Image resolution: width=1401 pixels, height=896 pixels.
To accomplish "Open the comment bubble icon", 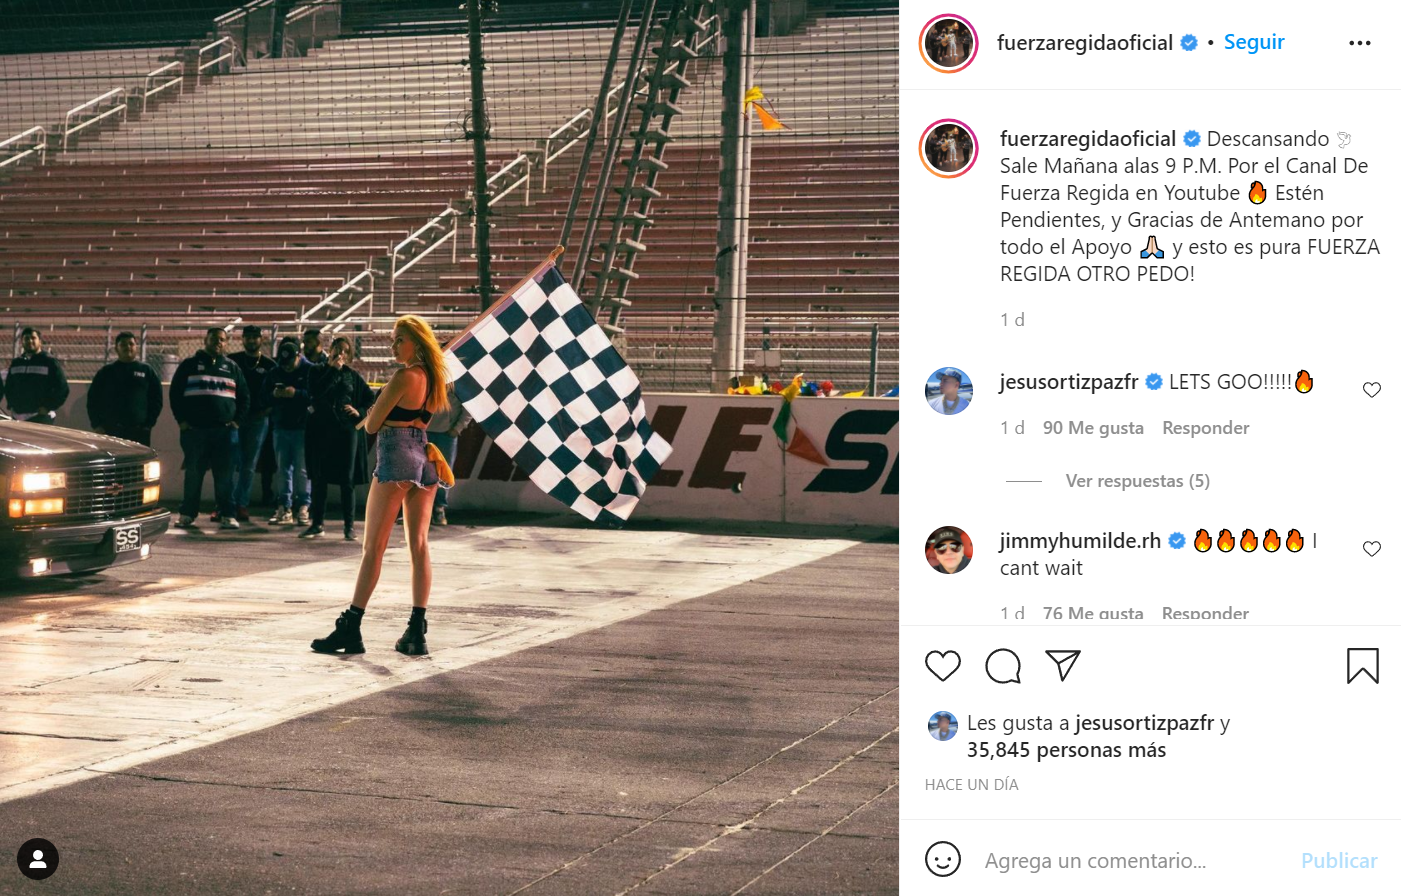I will (1003, 665).
